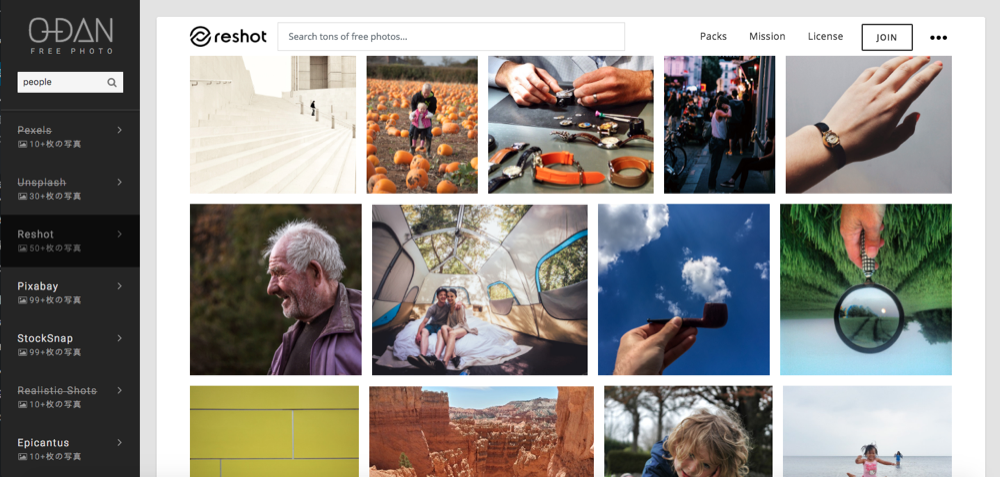Screen dimensions: 1000x477
Task: Click the photo count icon under Pixabay
Action: point(22,300)
